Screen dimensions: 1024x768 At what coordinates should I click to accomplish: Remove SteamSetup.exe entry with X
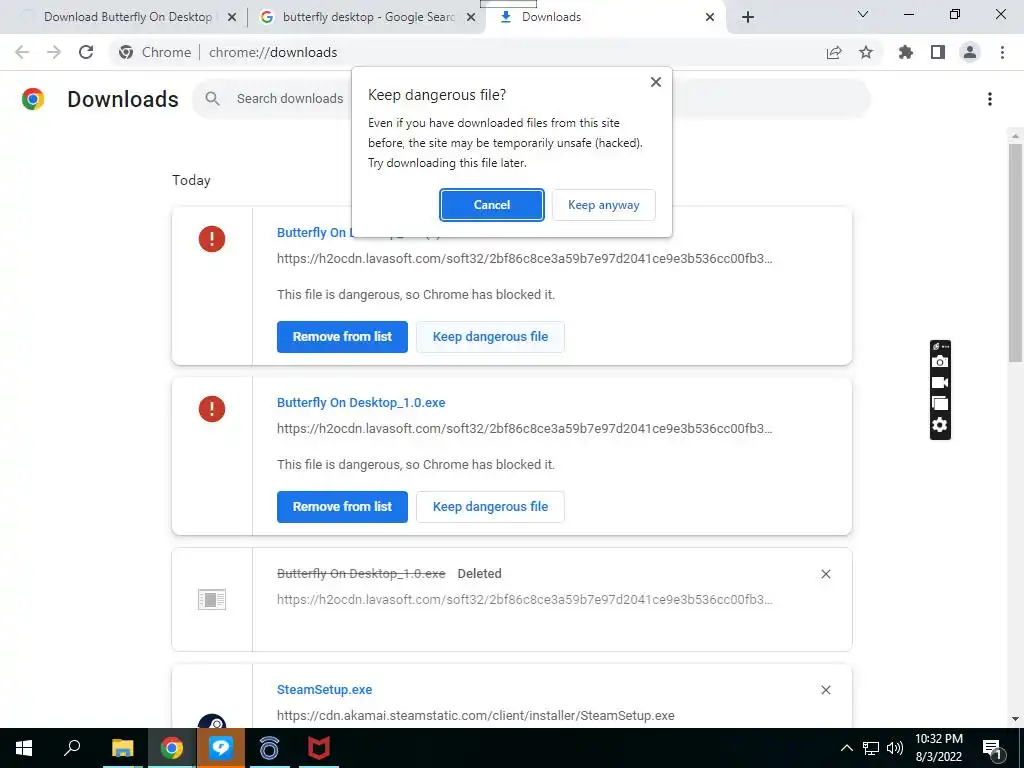click(825, 690)
